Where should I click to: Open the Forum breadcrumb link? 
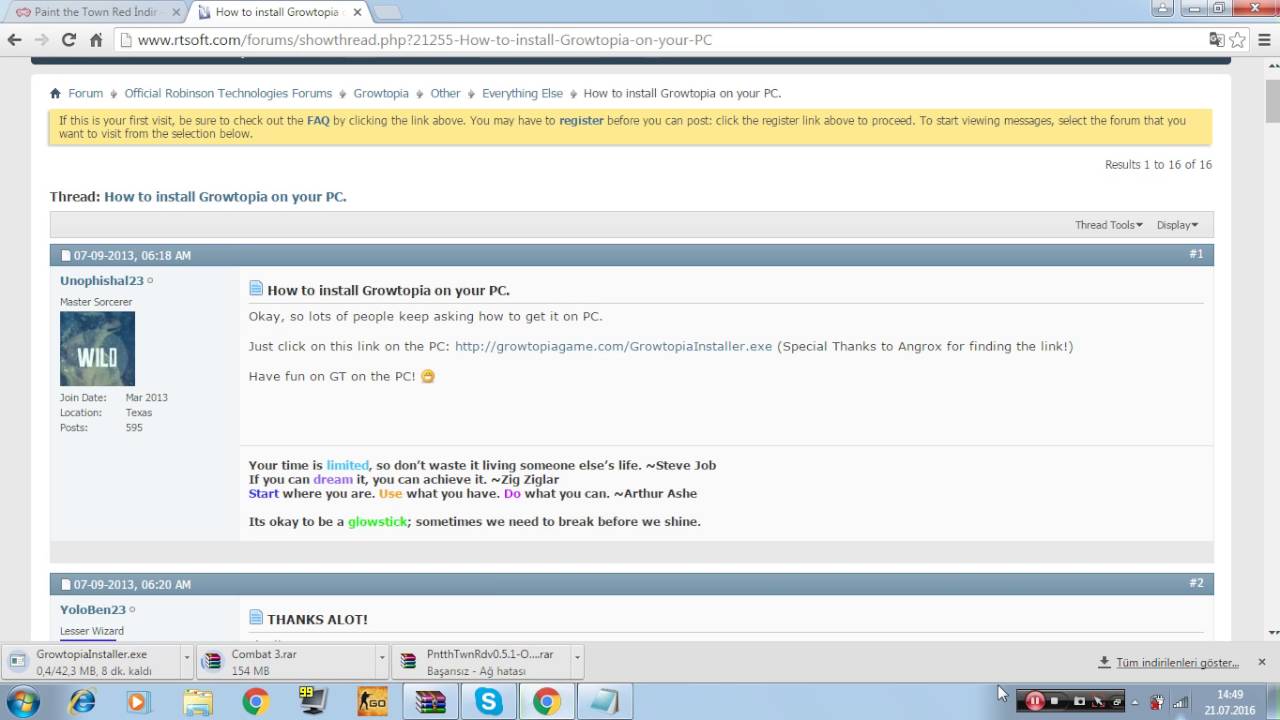point(85,93)
